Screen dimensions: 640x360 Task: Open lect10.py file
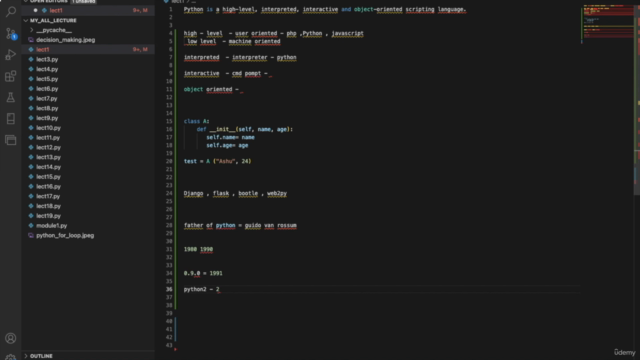click(x=48, y=128)
